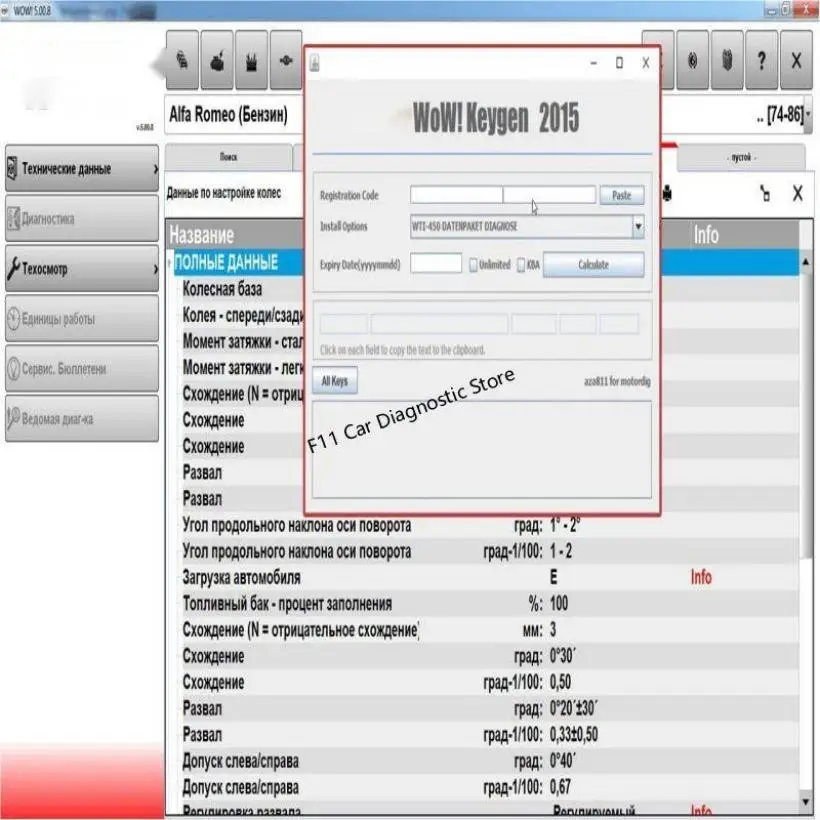Click the value 0°30' cell

coord(562,656)
